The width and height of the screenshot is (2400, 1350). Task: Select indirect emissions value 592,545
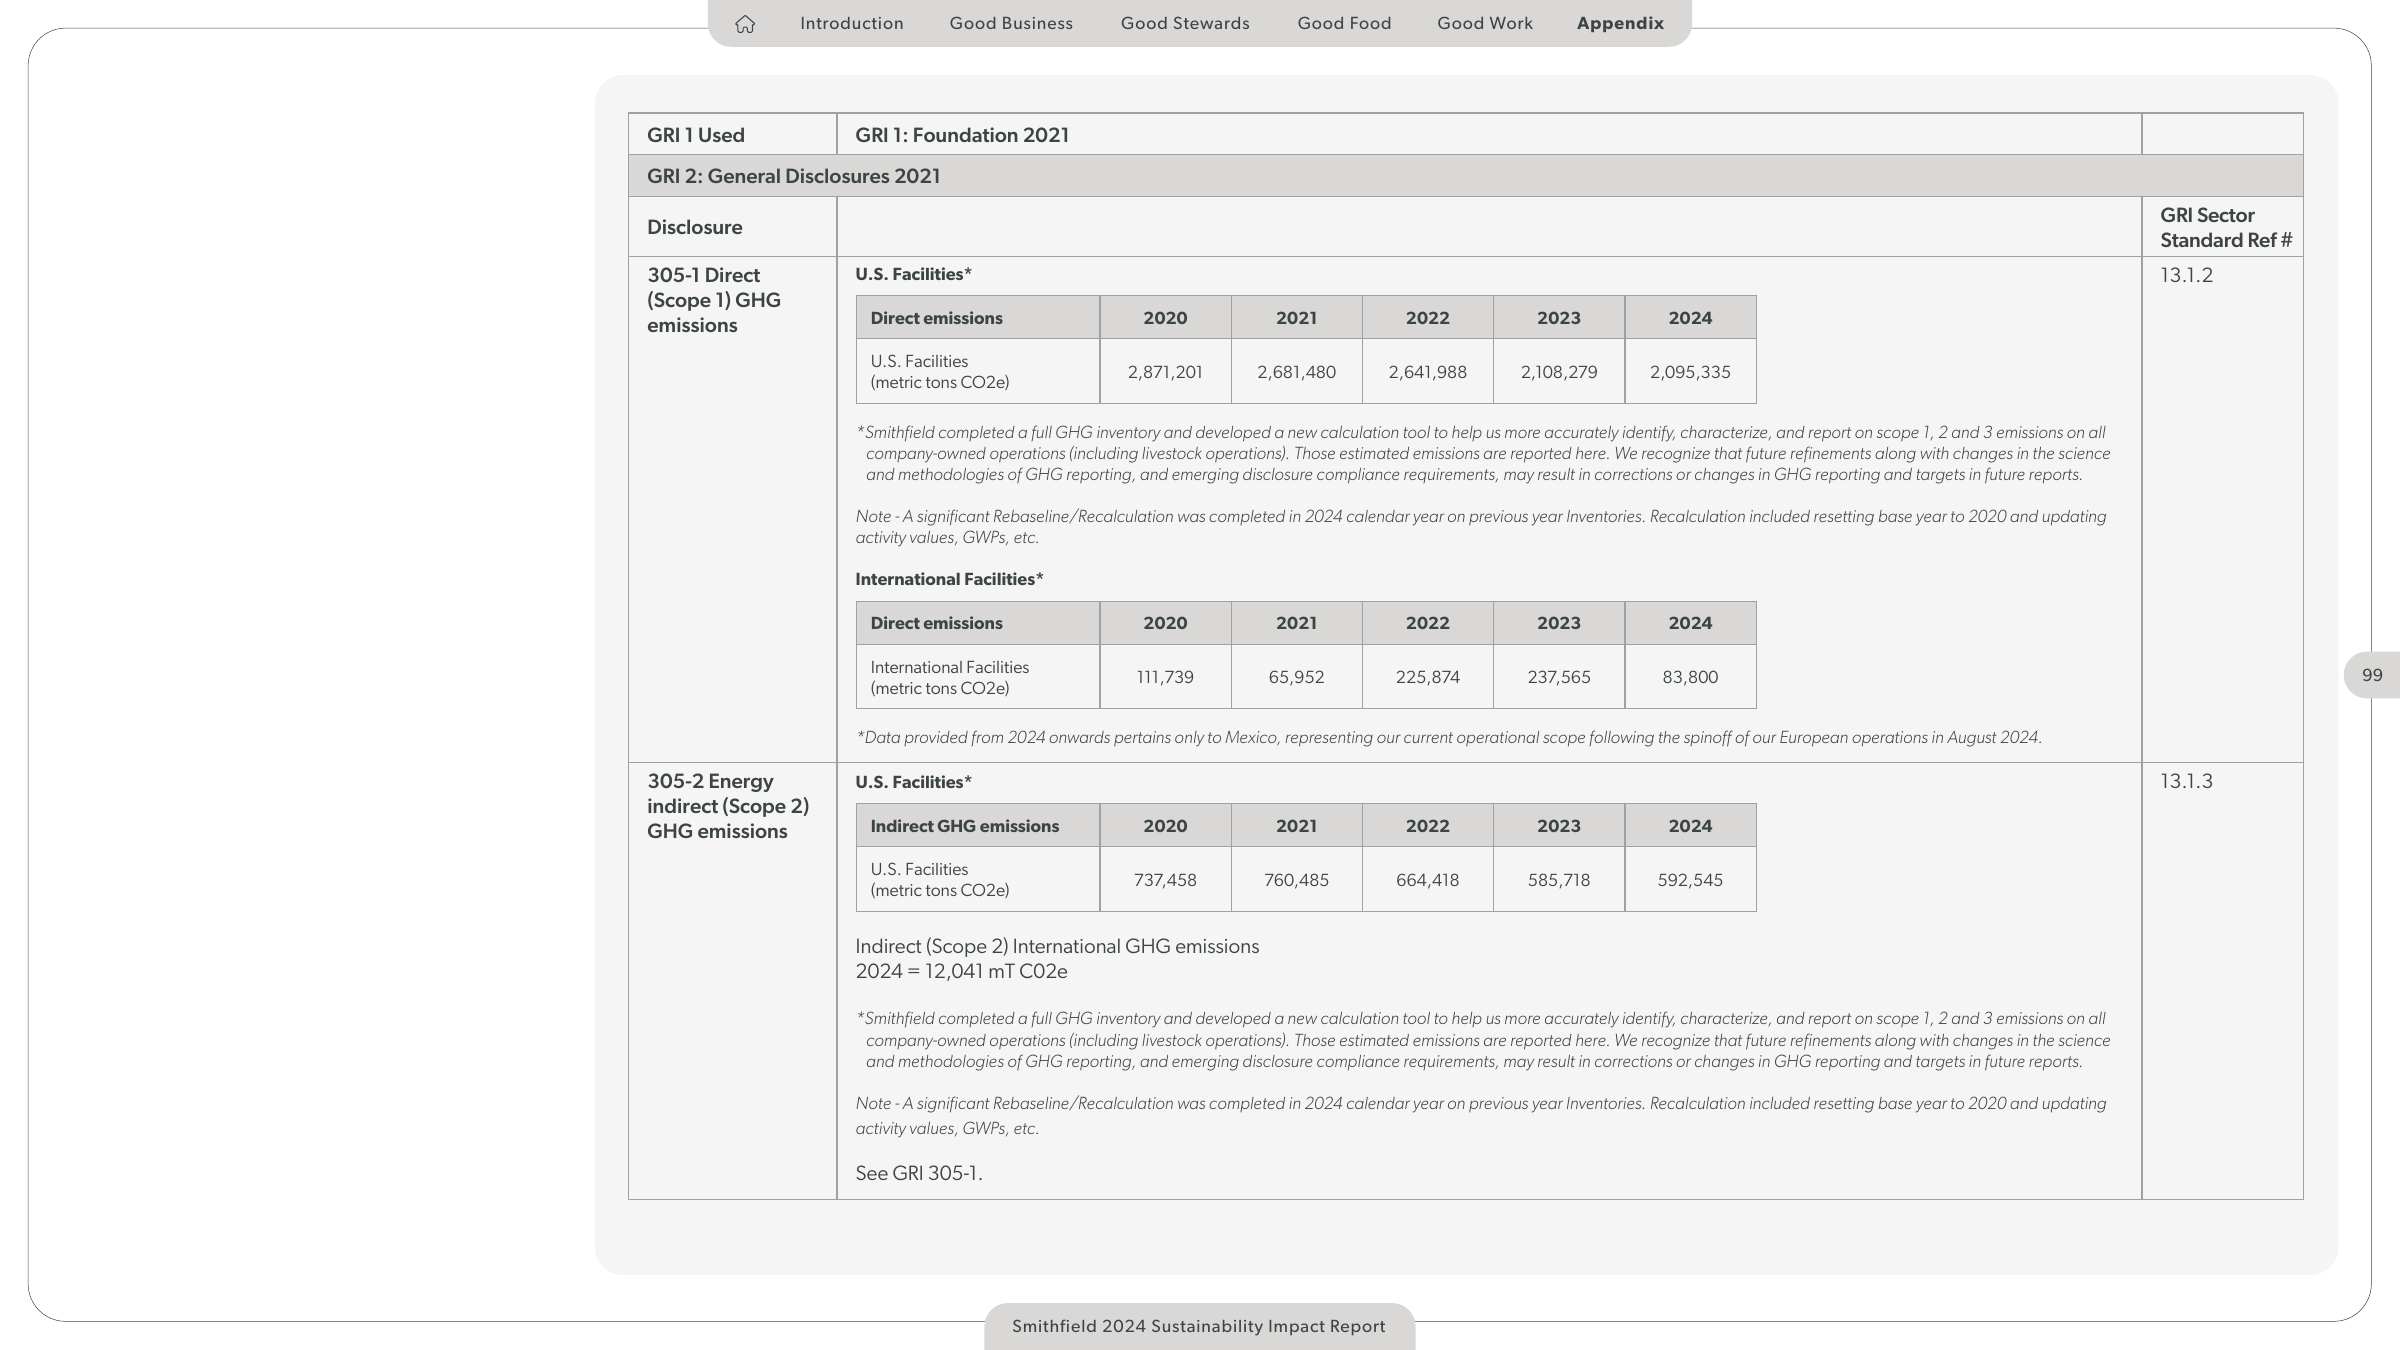point(1690,880)
